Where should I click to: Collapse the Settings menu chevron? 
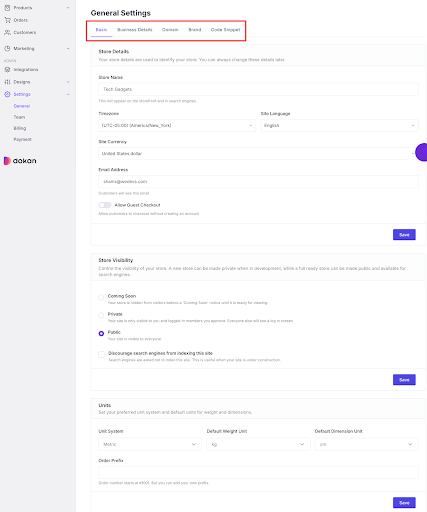68,94
